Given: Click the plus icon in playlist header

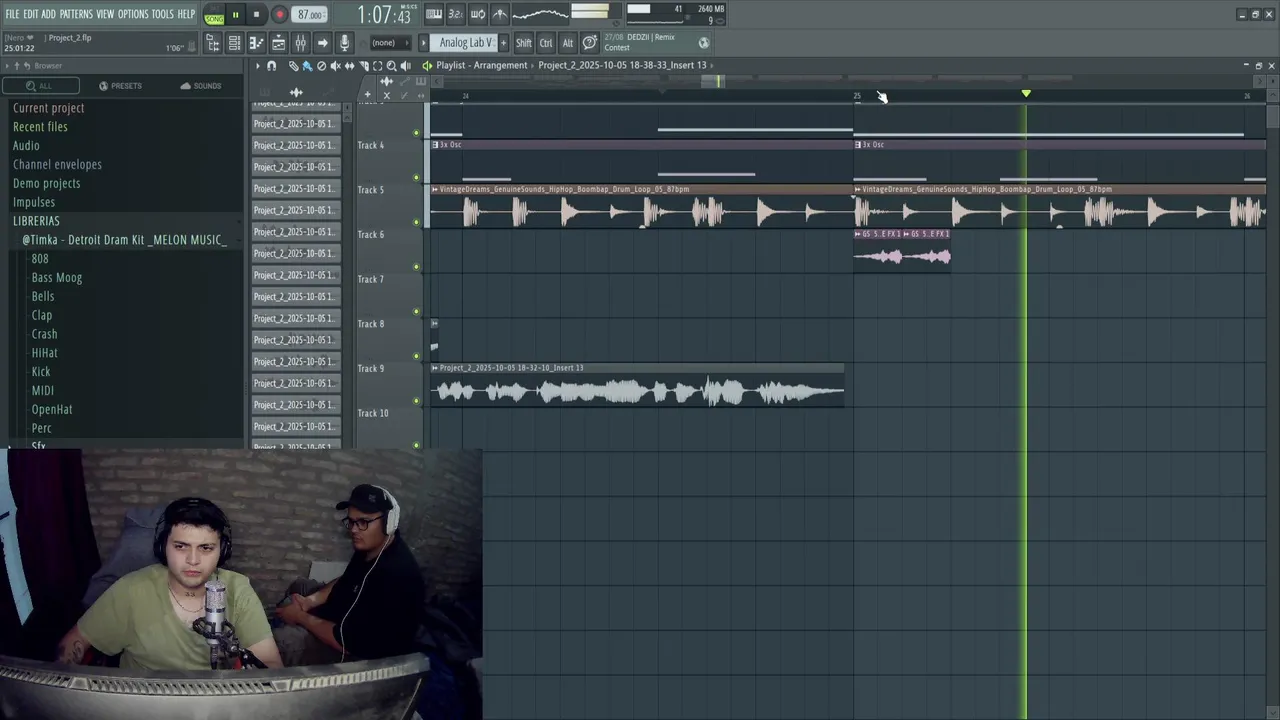Looking at the screenshot, I should click(x=367, y=95).
